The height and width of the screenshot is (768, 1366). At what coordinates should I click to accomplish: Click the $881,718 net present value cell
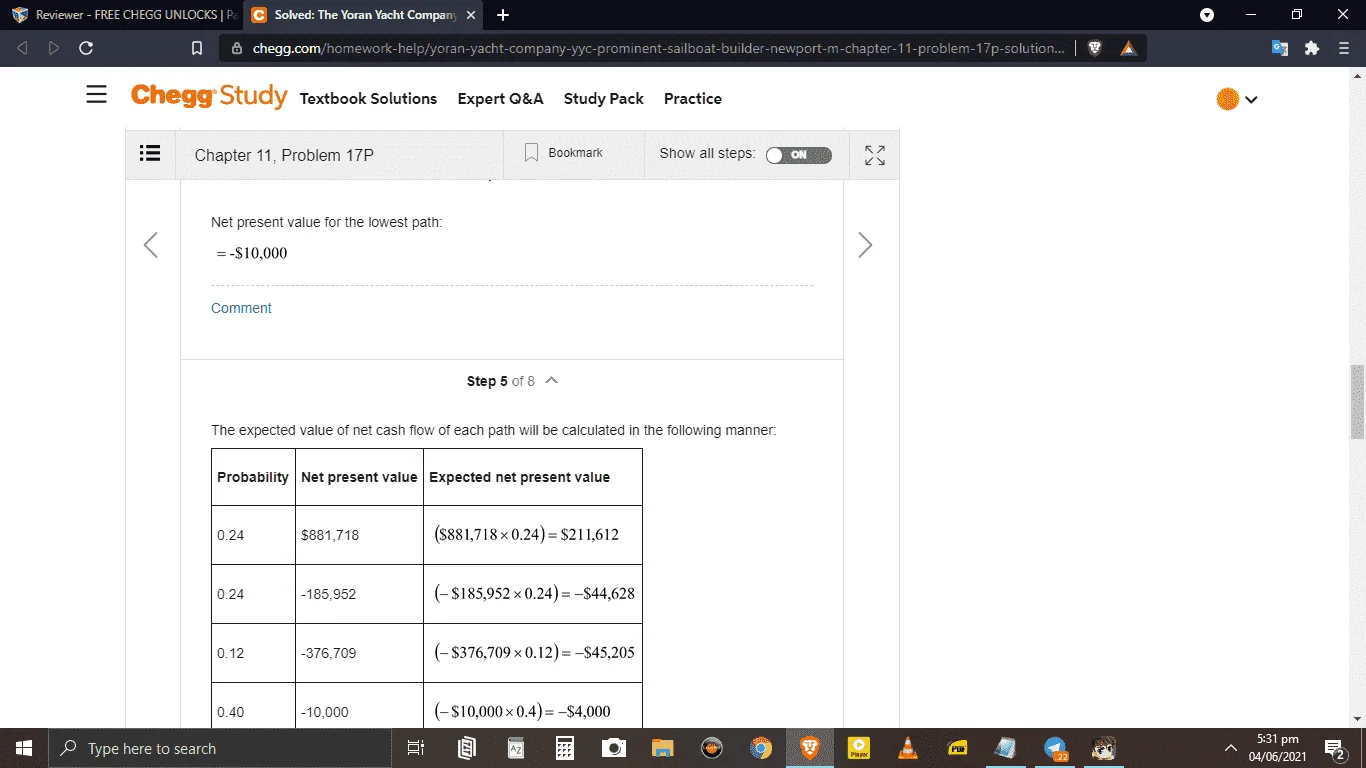point(359,535)
